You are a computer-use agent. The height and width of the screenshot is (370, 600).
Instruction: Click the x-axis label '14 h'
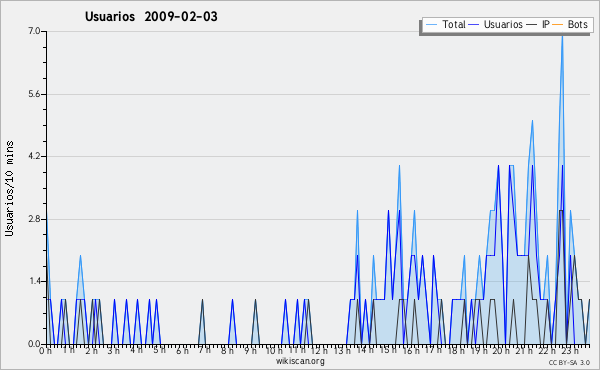coord(365,350)
